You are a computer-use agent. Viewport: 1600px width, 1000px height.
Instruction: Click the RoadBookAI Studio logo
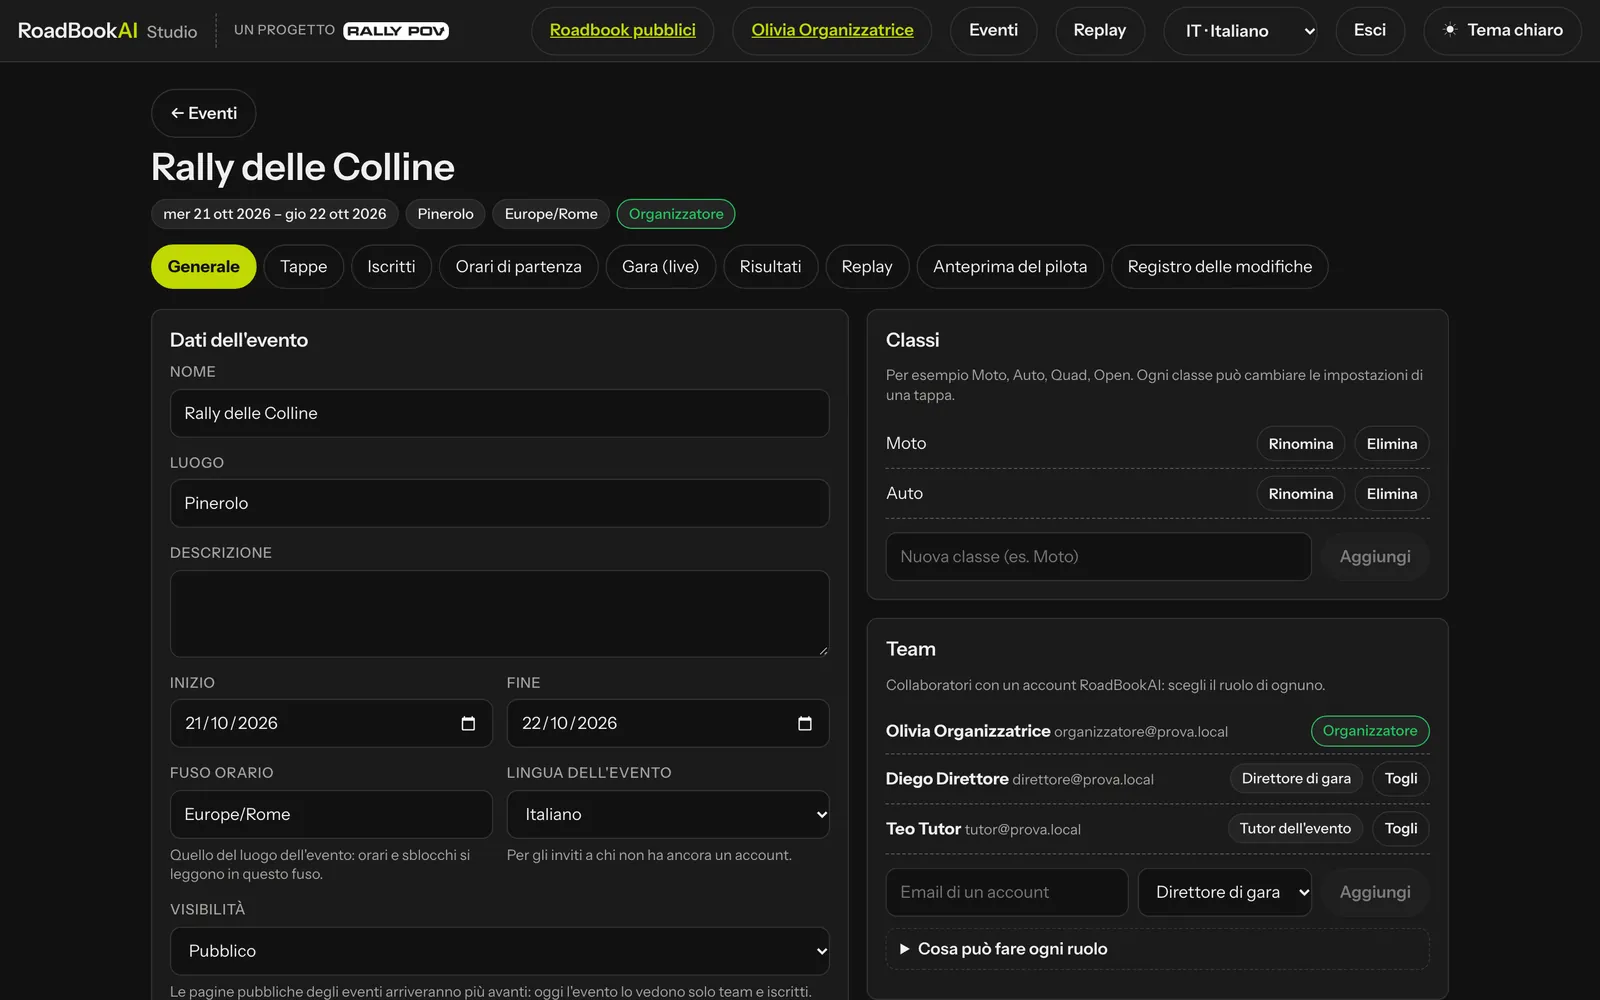tap(108, 31)
